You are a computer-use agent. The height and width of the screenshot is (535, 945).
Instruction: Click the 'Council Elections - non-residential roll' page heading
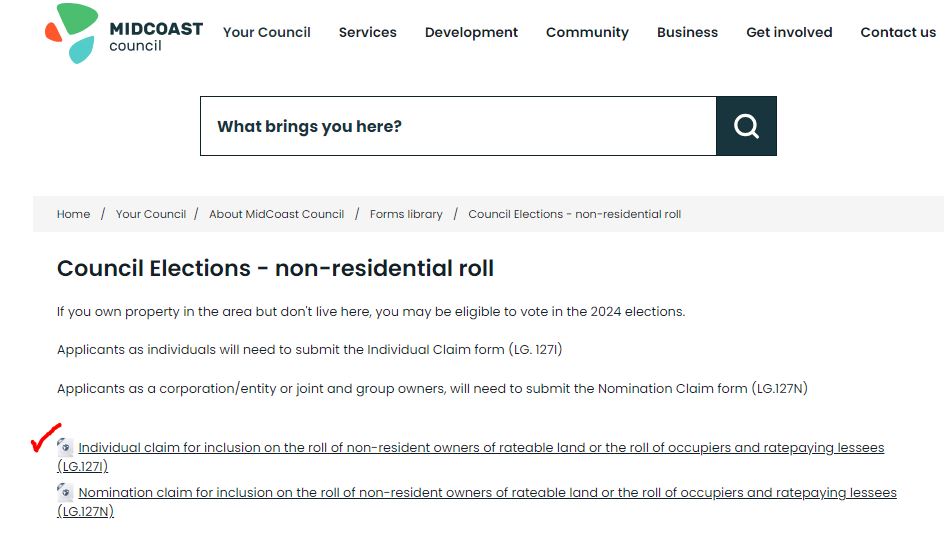click(x=275, y=268)
